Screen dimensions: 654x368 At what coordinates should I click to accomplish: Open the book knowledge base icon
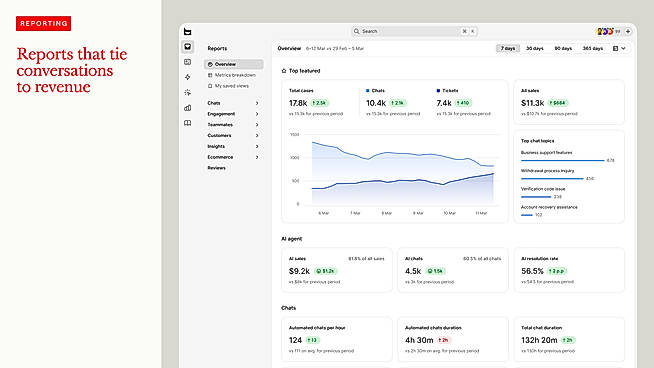pyautogui.click(x=188, y=123)
